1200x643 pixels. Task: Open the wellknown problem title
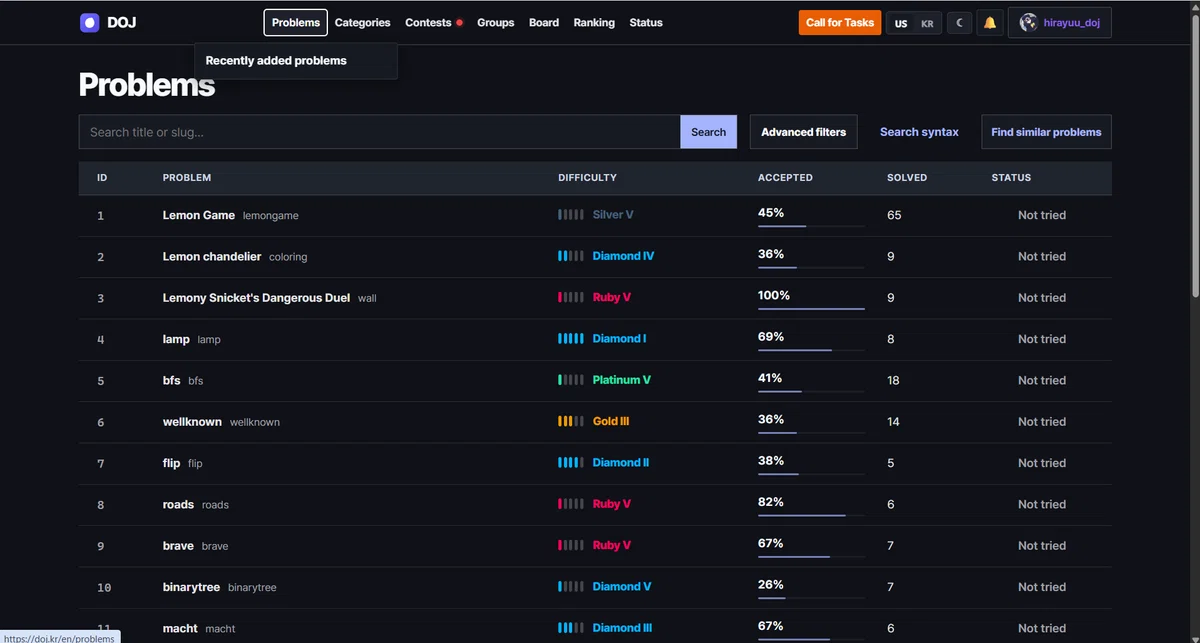click(192, 422)
